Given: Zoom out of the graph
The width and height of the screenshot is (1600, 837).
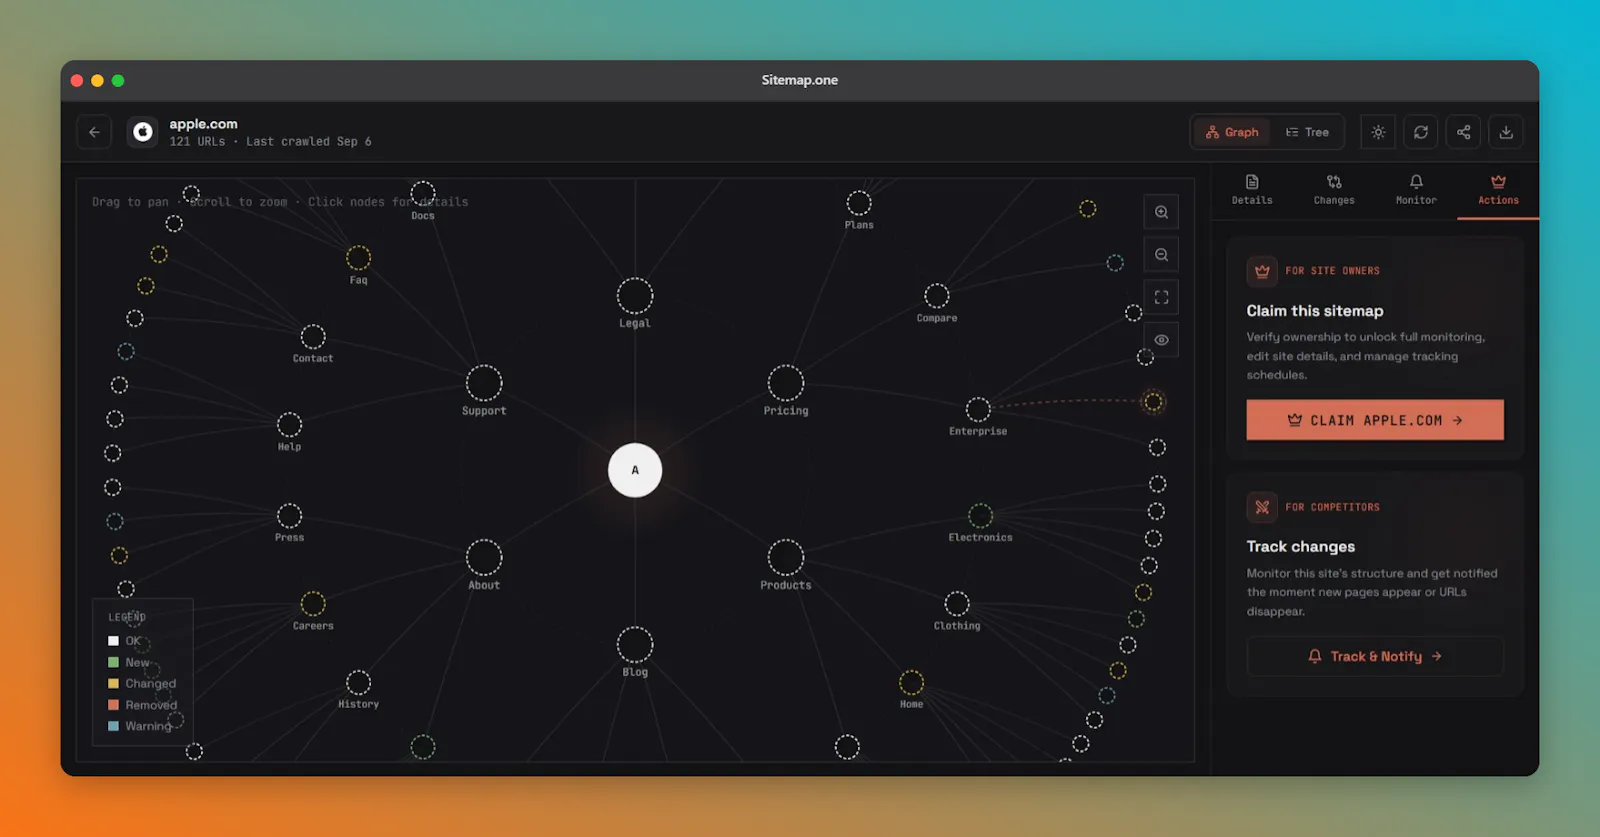Looking at the screenshot, I should [1161, 255].
